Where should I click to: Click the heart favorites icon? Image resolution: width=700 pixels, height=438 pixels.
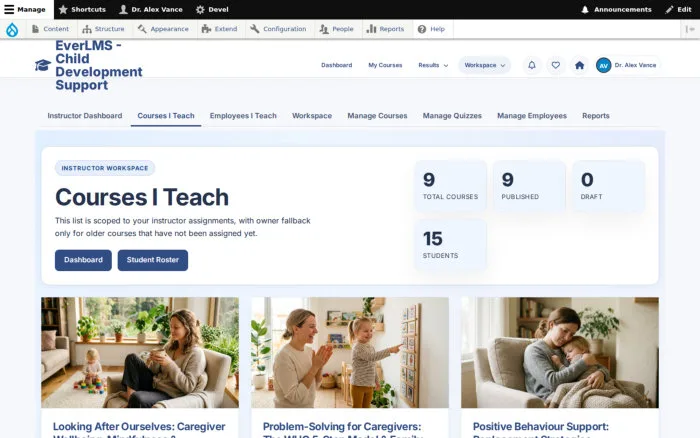pos(555,65)
